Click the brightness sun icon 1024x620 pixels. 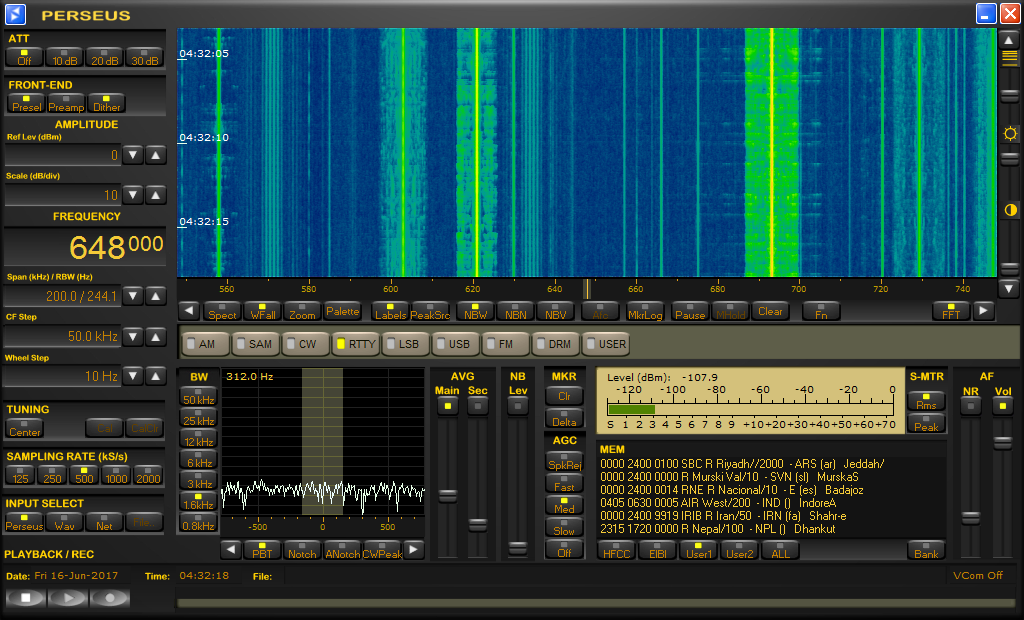click(x=1010, y=133)
